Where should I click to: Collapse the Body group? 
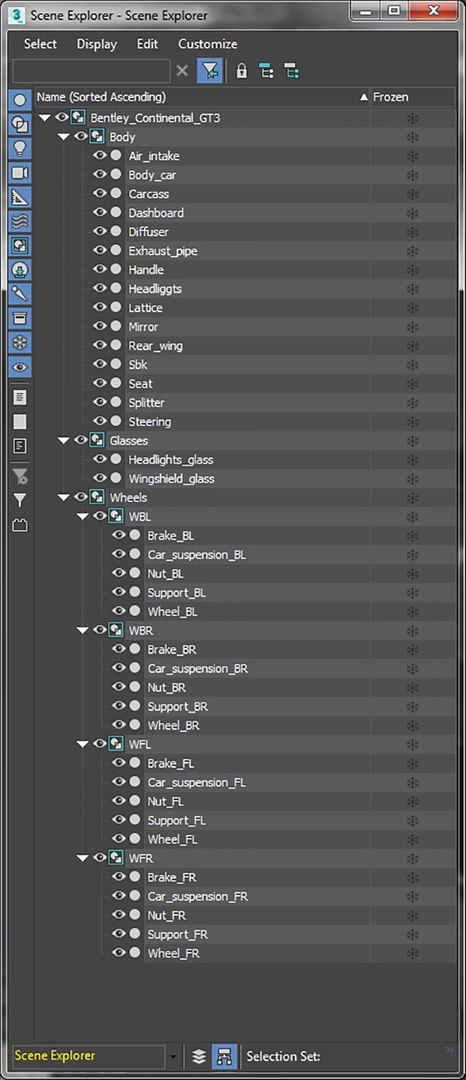tap(64, 137)
